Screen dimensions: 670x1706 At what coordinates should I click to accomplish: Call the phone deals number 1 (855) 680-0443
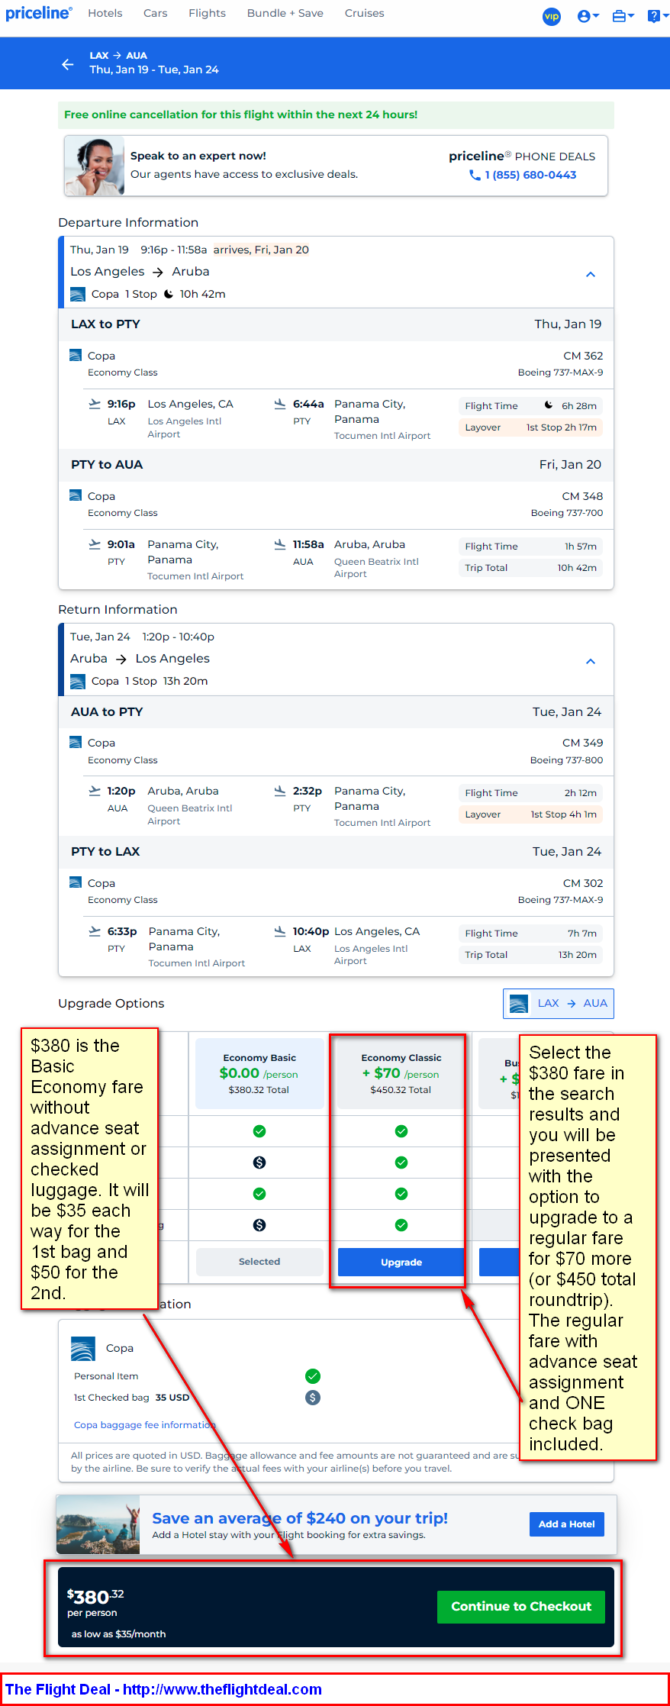coord(523,175)
